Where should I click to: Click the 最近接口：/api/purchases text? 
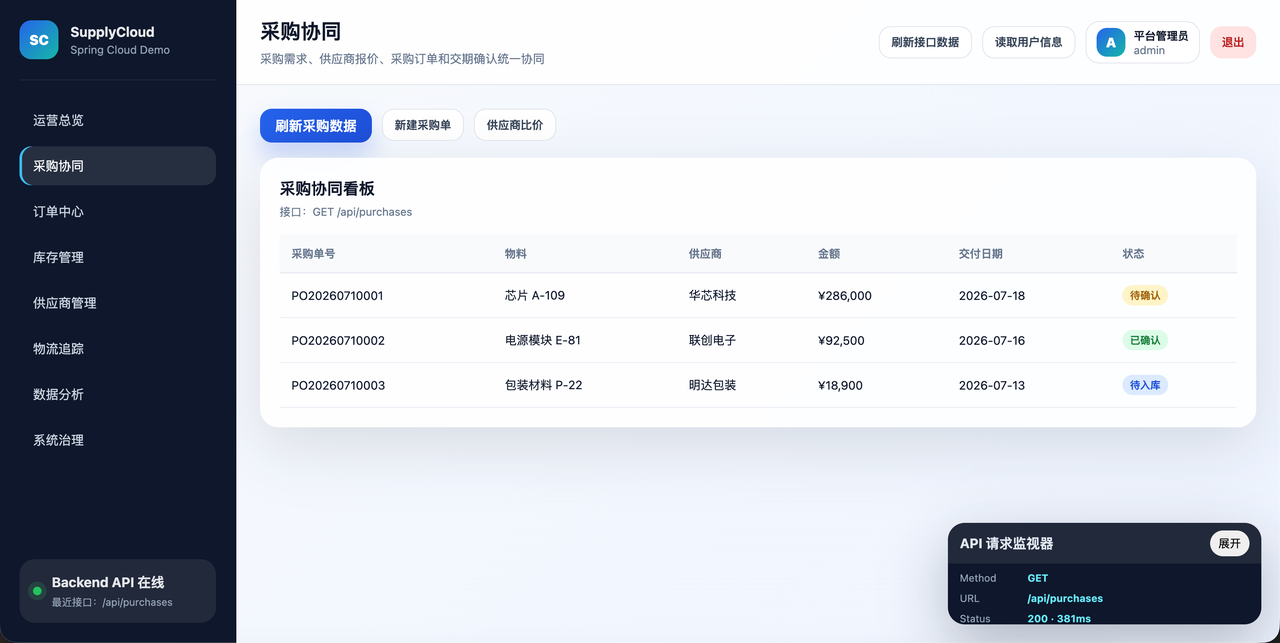pyautogui.click(x=112, y=603)
